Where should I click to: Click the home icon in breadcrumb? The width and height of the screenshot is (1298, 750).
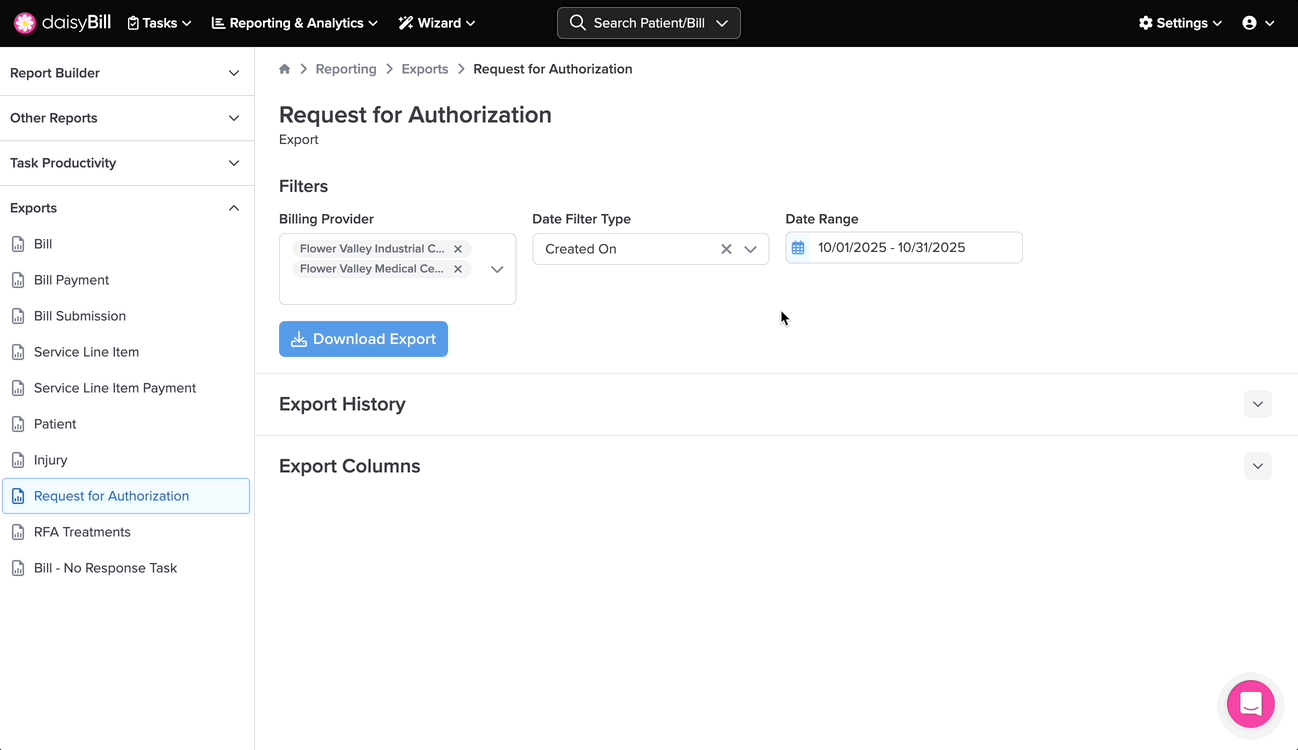tap(285, 69)
